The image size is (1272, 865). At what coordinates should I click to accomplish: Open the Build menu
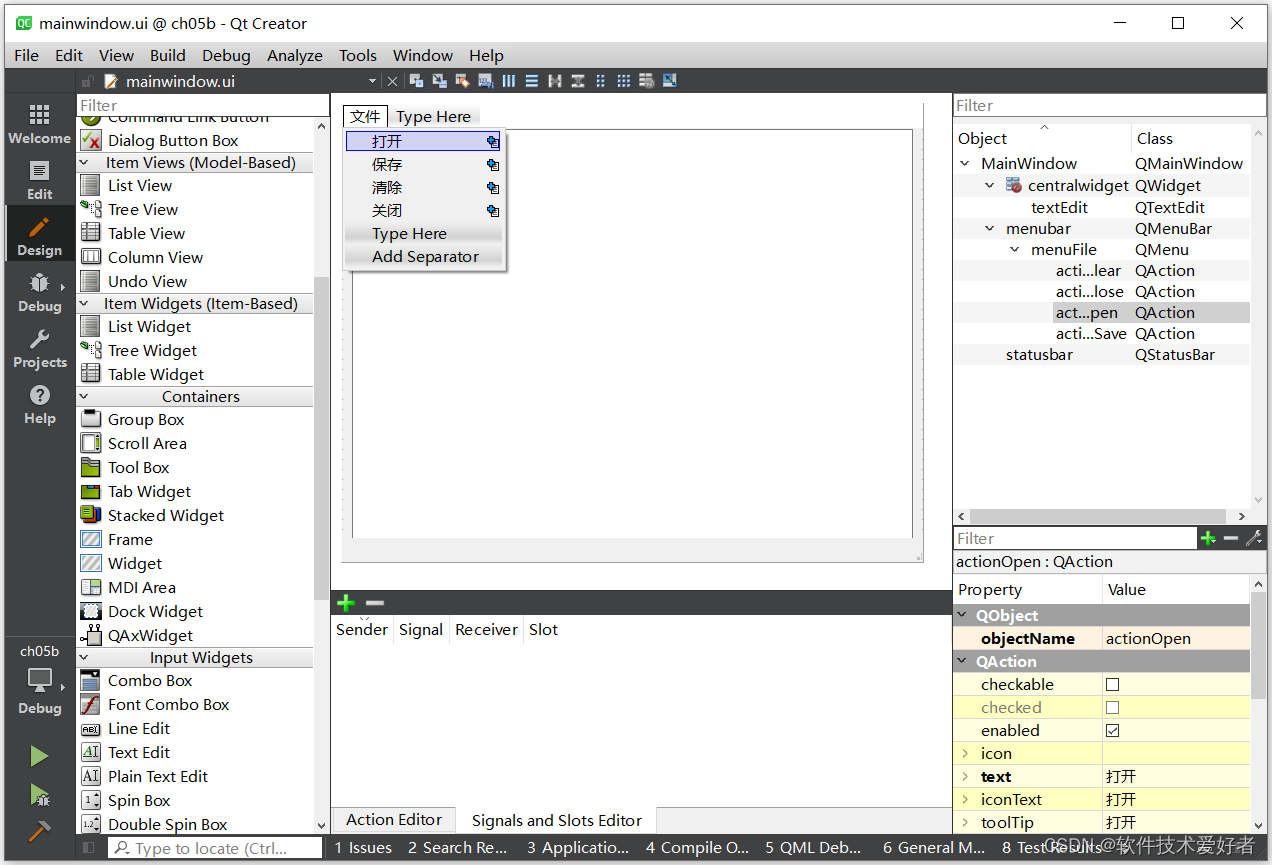[x=168, y=56]
